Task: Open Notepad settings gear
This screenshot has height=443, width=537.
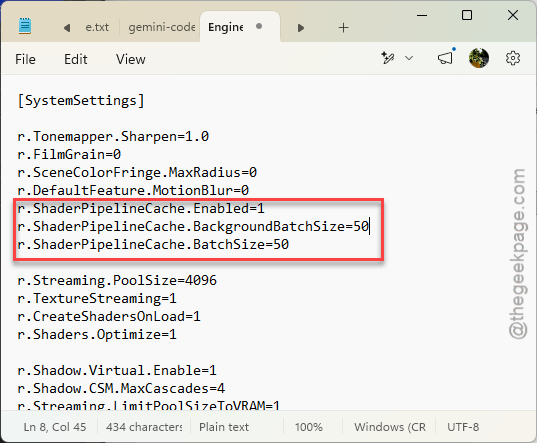Action: [513, 58]
